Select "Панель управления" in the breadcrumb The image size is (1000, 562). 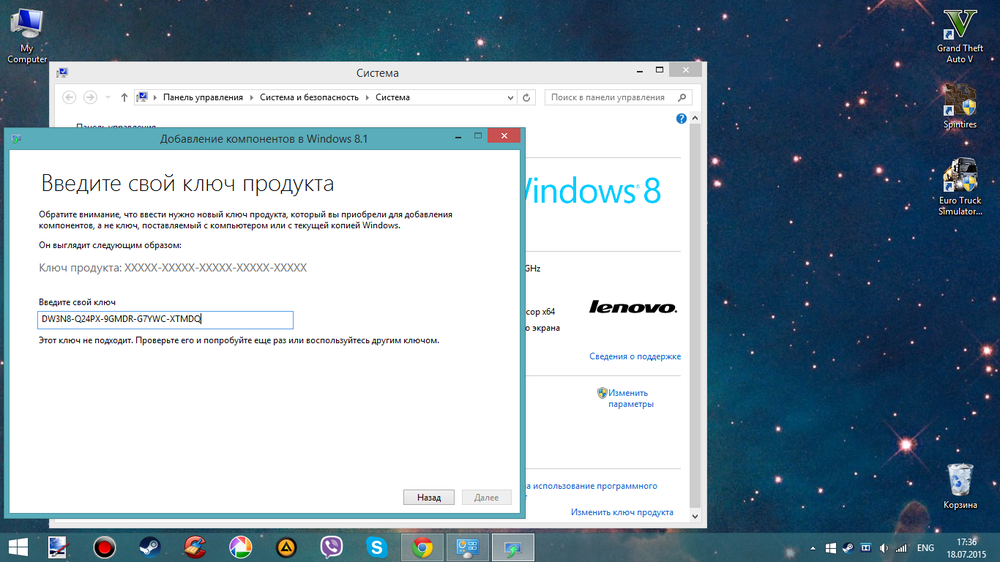pos(203,97)
